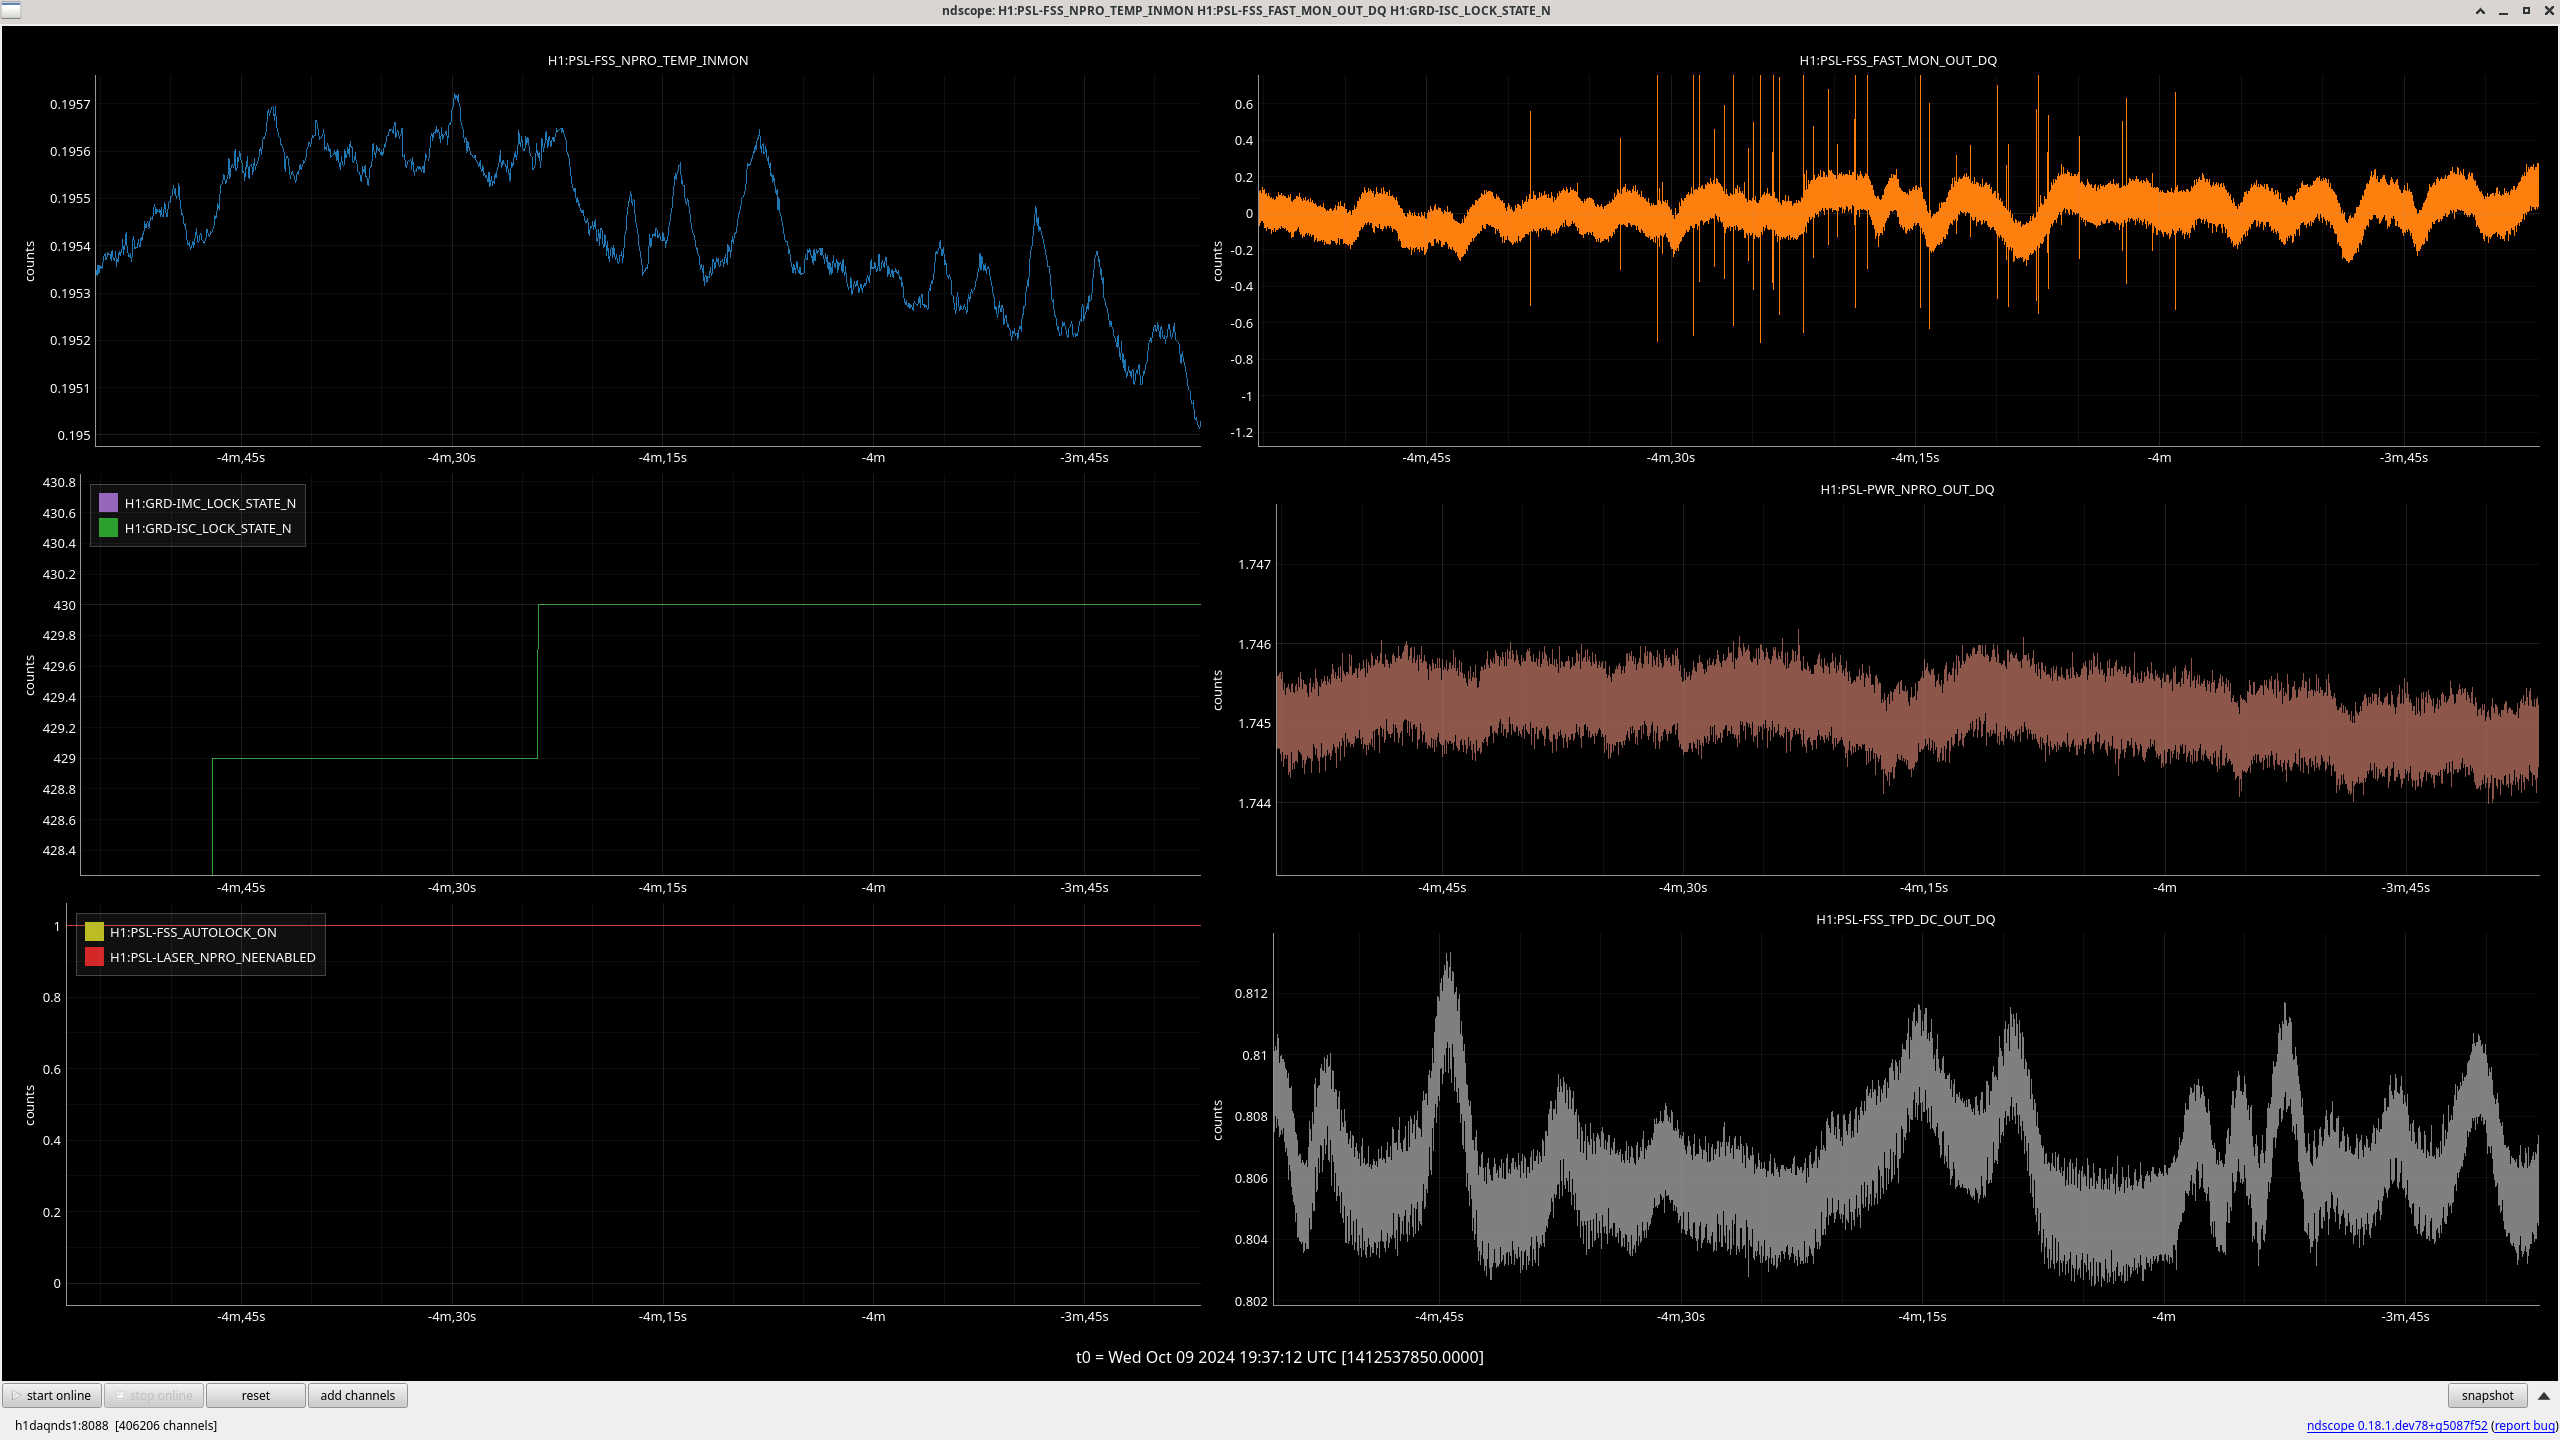
Task: Select the H1:PSL-LASER_NPRO_NEENABLED legend label
Action: coord(213,957)
